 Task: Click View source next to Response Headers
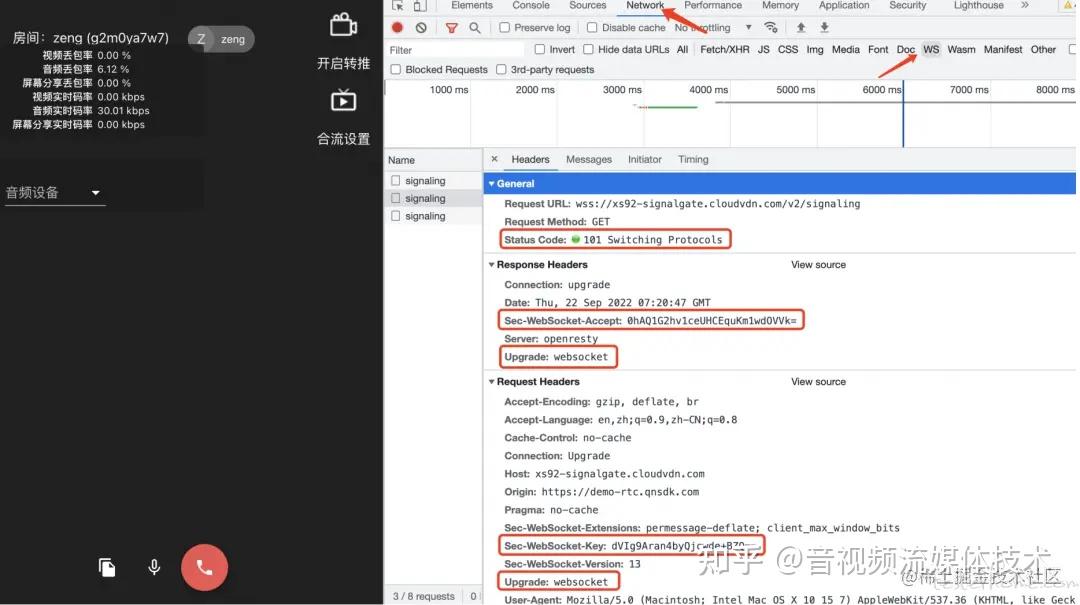818,265
